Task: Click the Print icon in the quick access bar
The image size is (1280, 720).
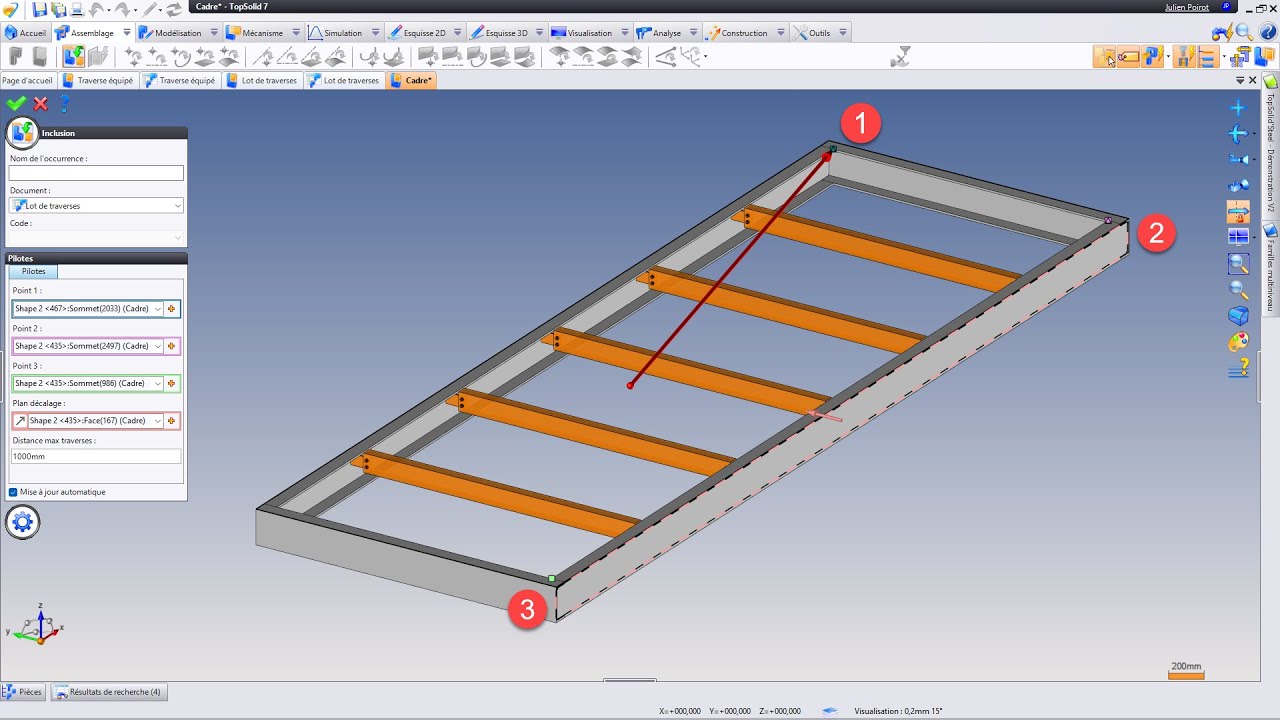Action: pyautogui.click(x=77, y=9)
